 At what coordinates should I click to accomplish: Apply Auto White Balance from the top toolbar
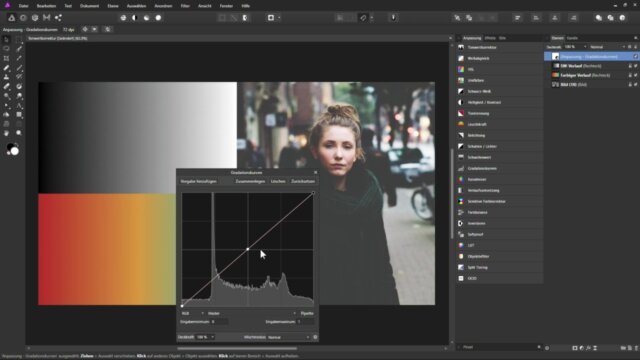pos(158,18)
